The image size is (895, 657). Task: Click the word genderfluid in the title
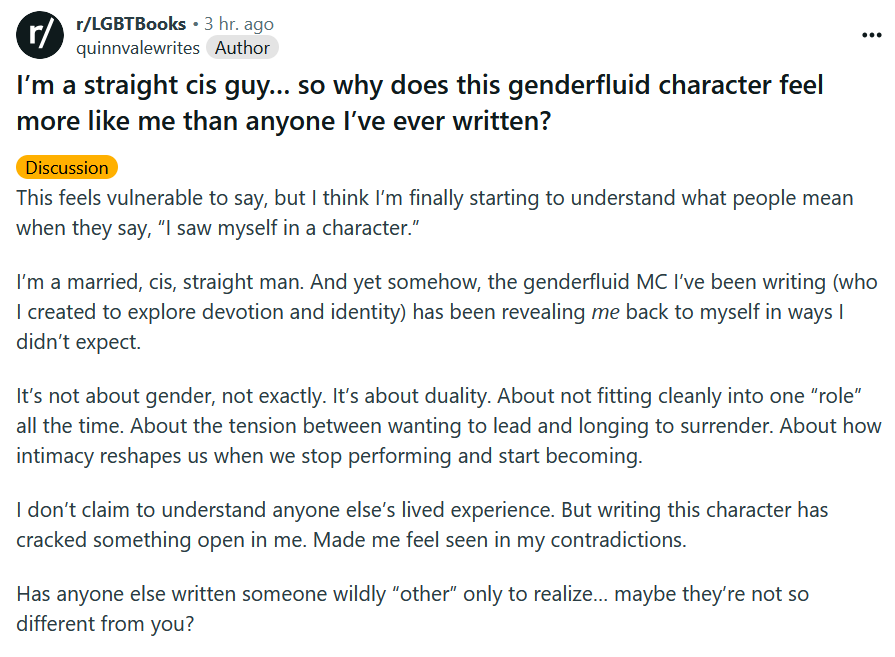[579, 85]
